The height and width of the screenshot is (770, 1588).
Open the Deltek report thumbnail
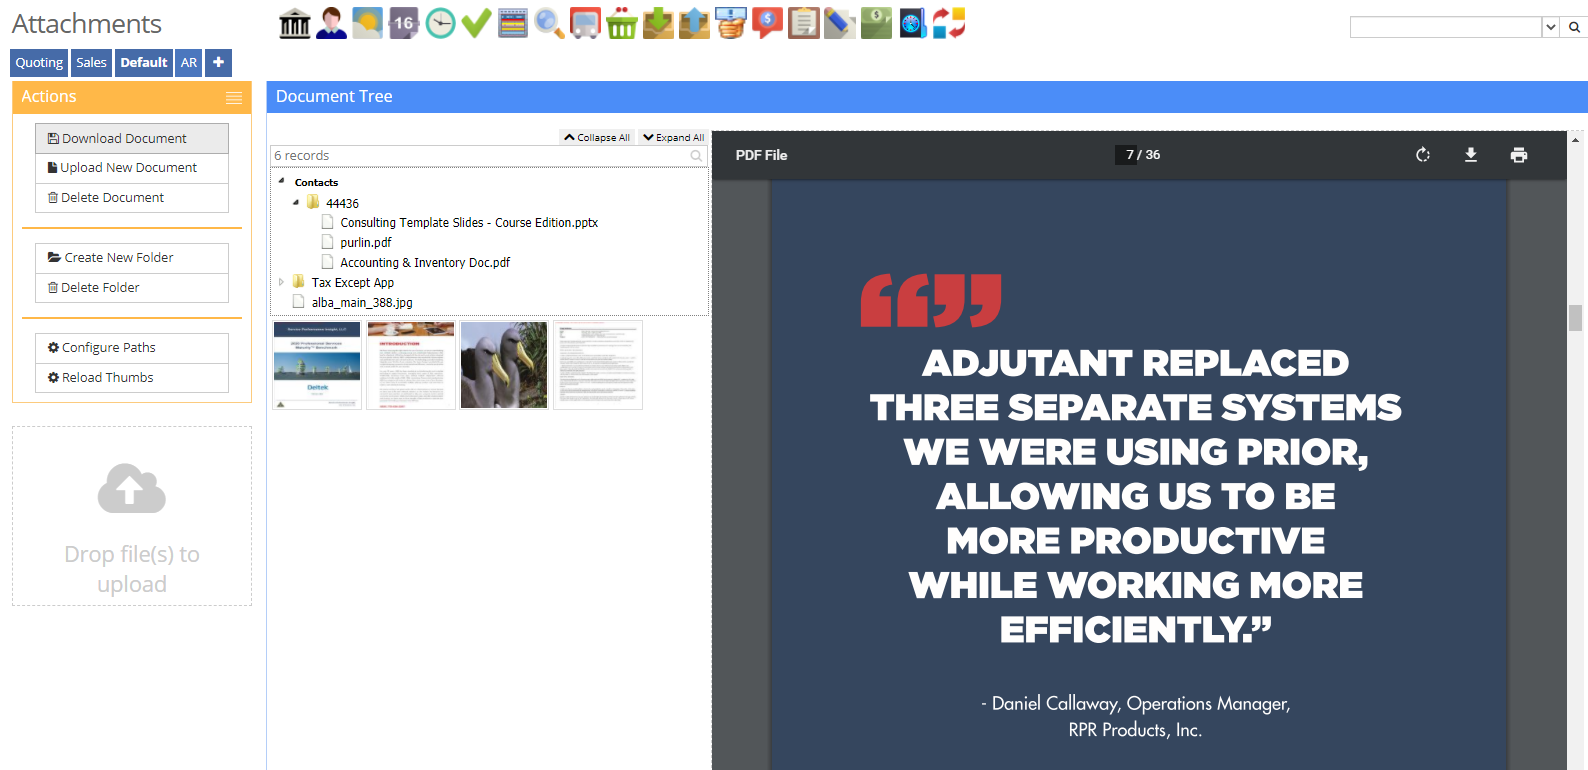coord(317,365)
